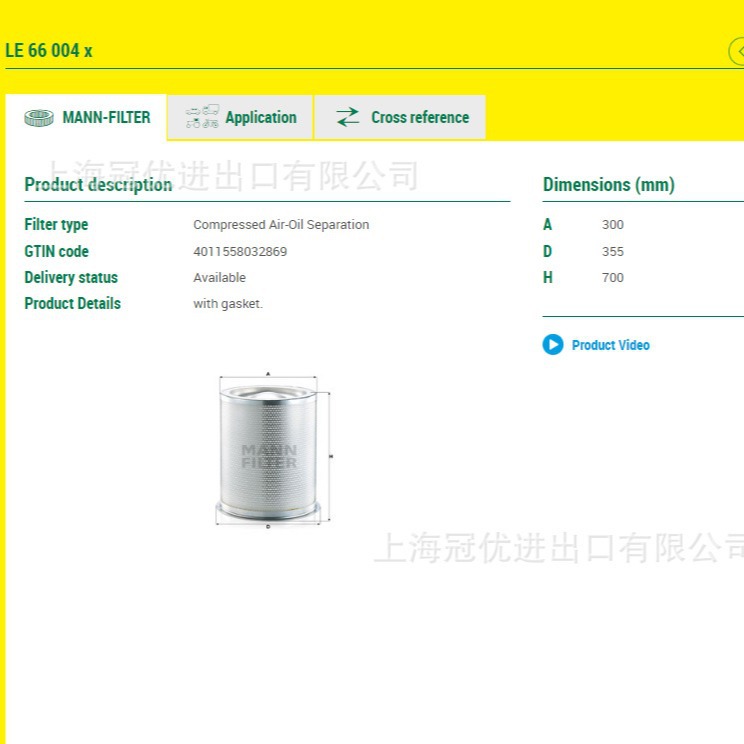This screenshot has height=744, width=744.
Task: Click the Delivery status label
Action: click(71, 278)
